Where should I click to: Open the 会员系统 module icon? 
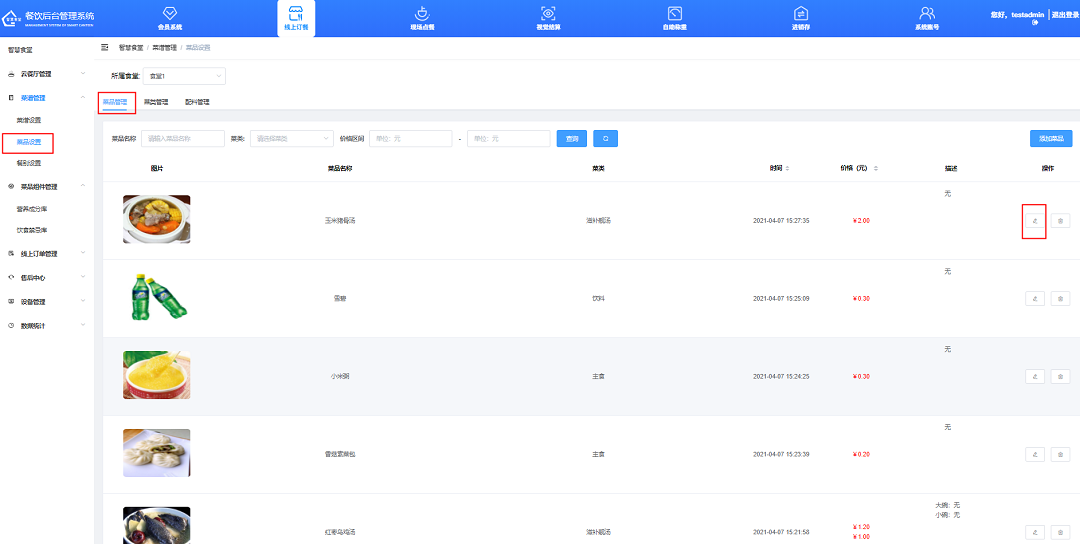[x=170, y=14]
